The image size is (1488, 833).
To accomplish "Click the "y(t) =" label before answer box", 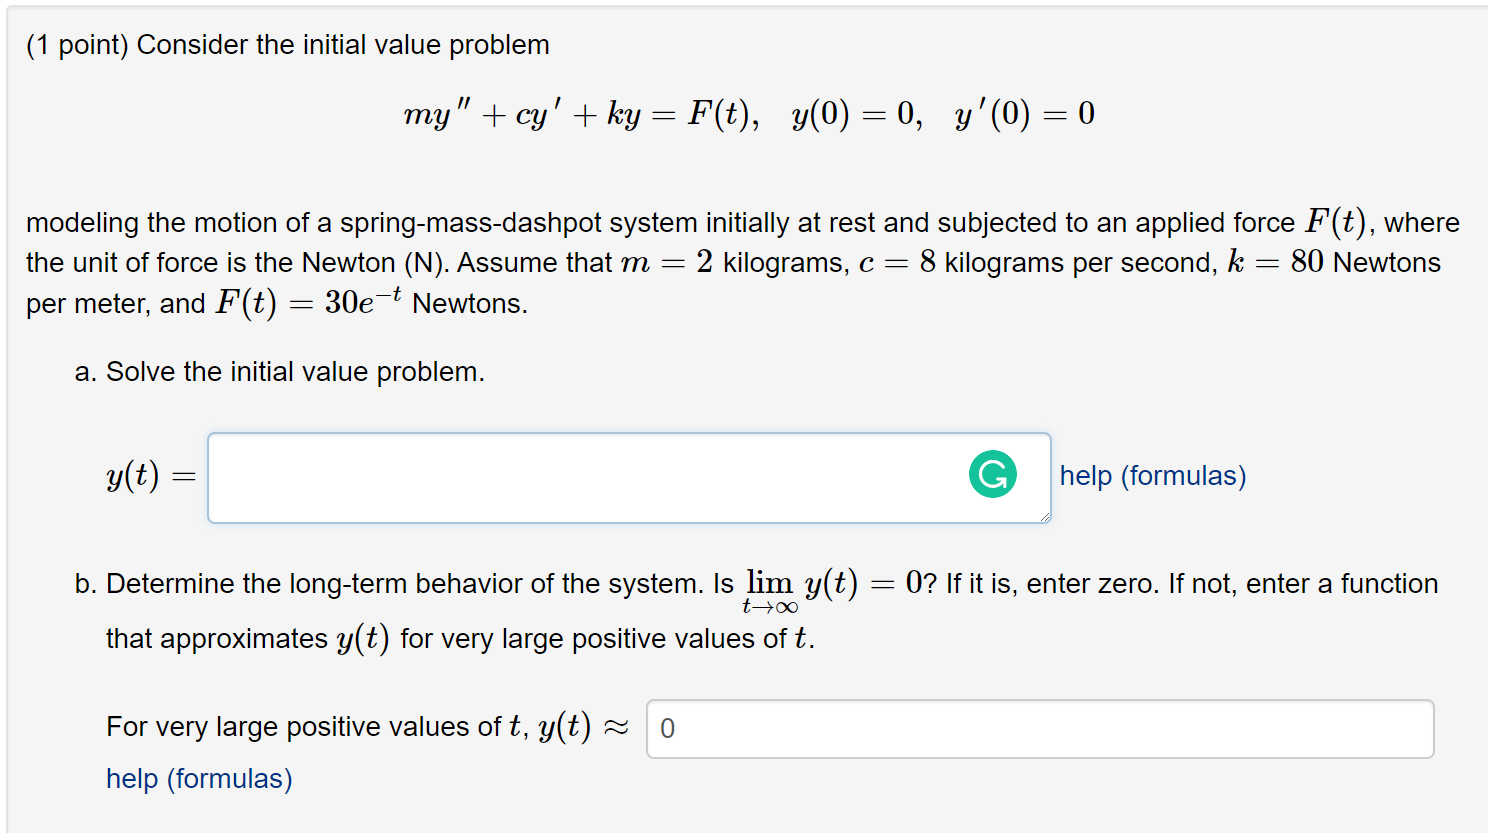I will (x=150, y=476).
